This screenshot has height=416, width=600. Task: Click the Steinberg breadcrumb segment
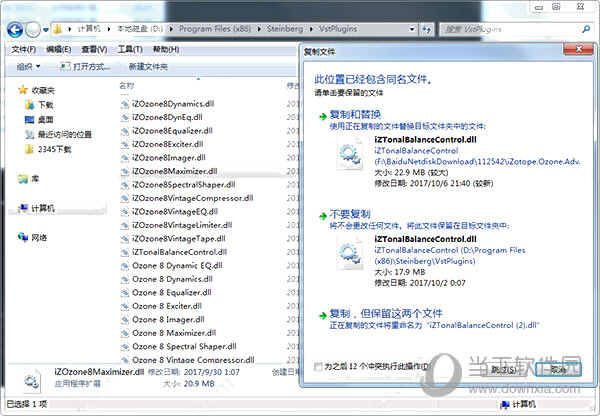pyautogui.click(x=285, y=29)
